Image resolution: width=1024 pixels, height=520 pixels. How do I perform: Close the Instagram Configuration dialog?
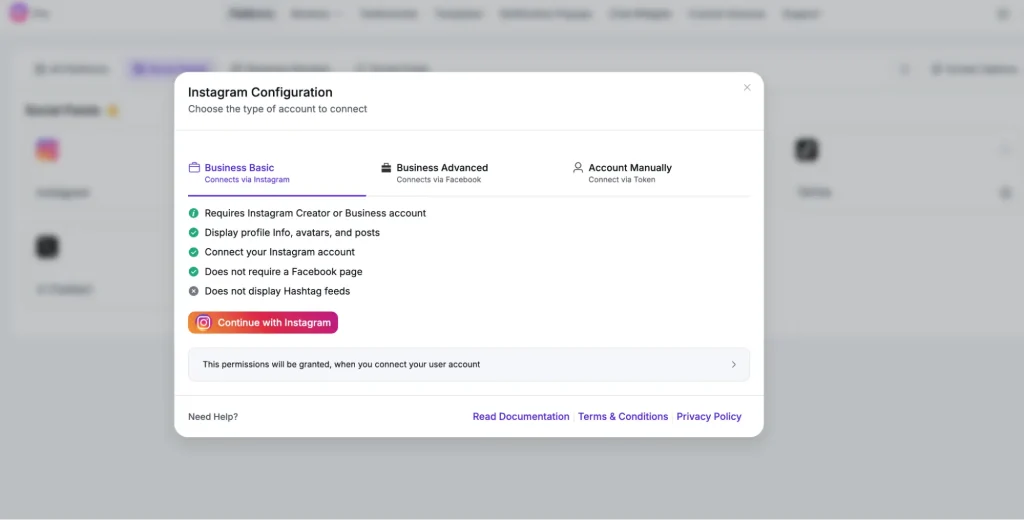coord(747,88)
